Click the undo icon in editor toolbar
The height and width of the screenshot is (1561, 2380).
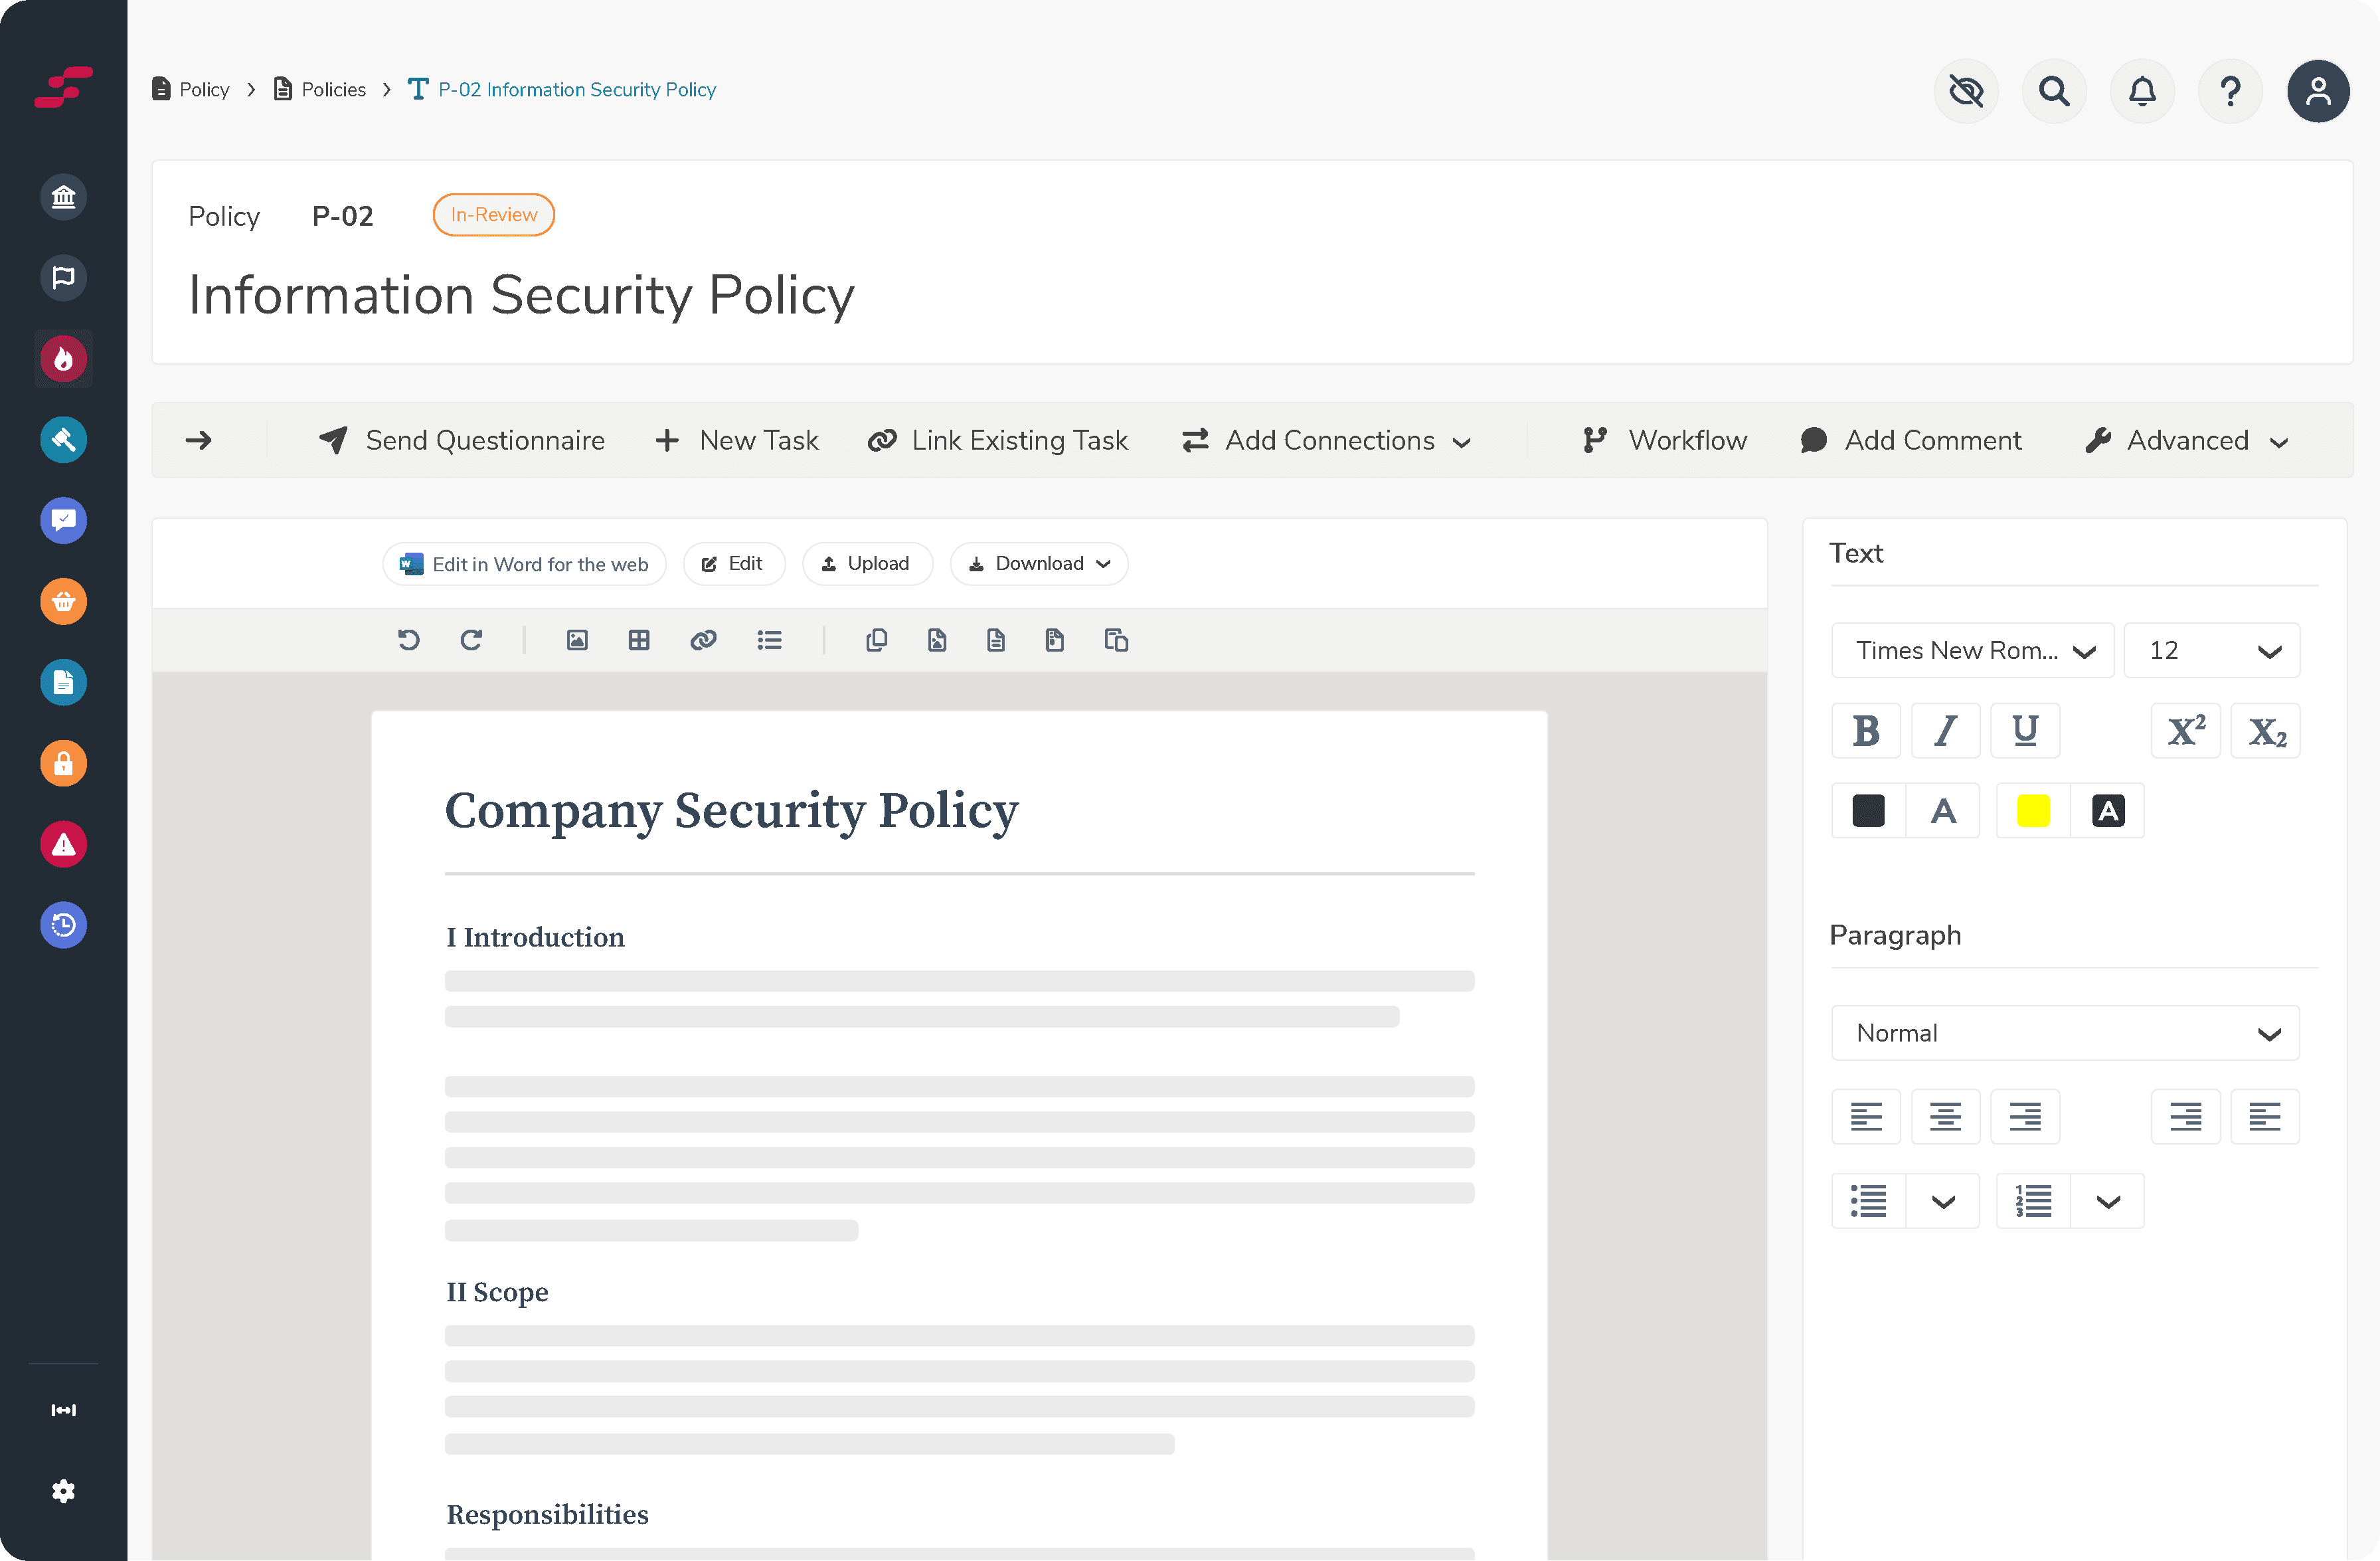408,640
